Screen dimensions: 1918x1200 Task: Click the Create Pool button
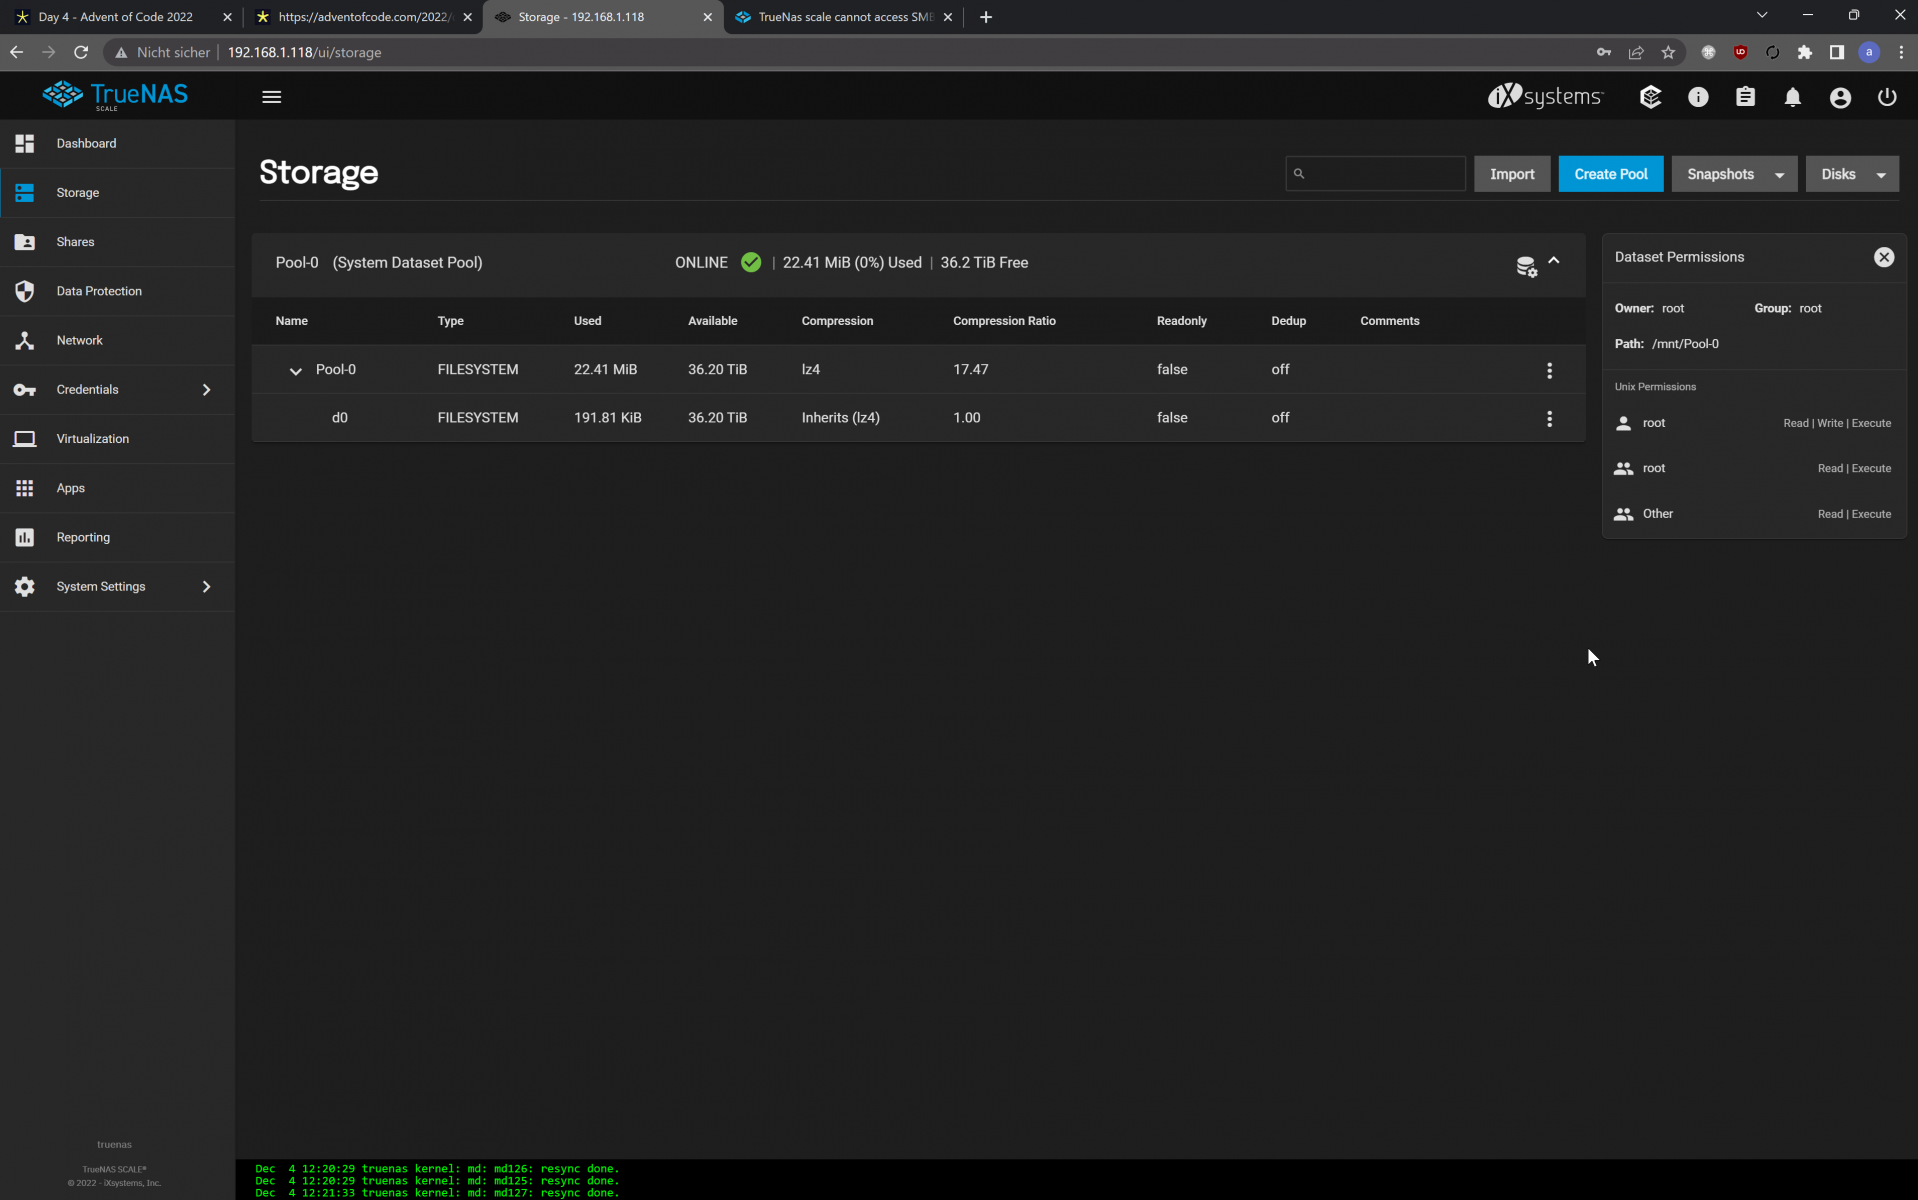1611,174
